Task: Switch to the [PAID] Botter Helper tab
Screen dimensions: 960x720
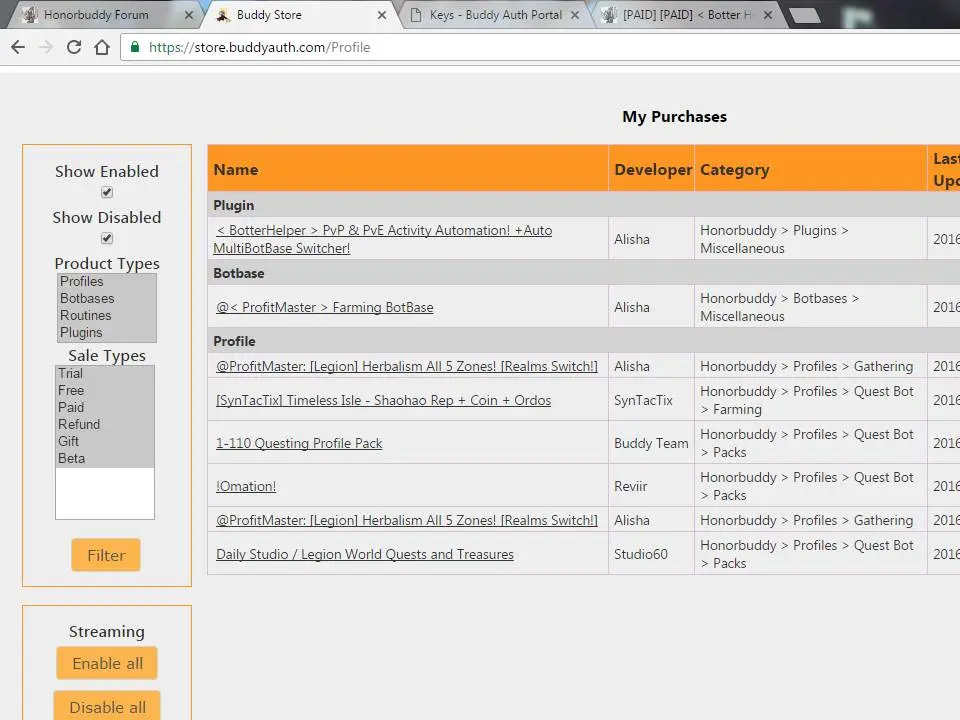Action: (x=686, y=15)
